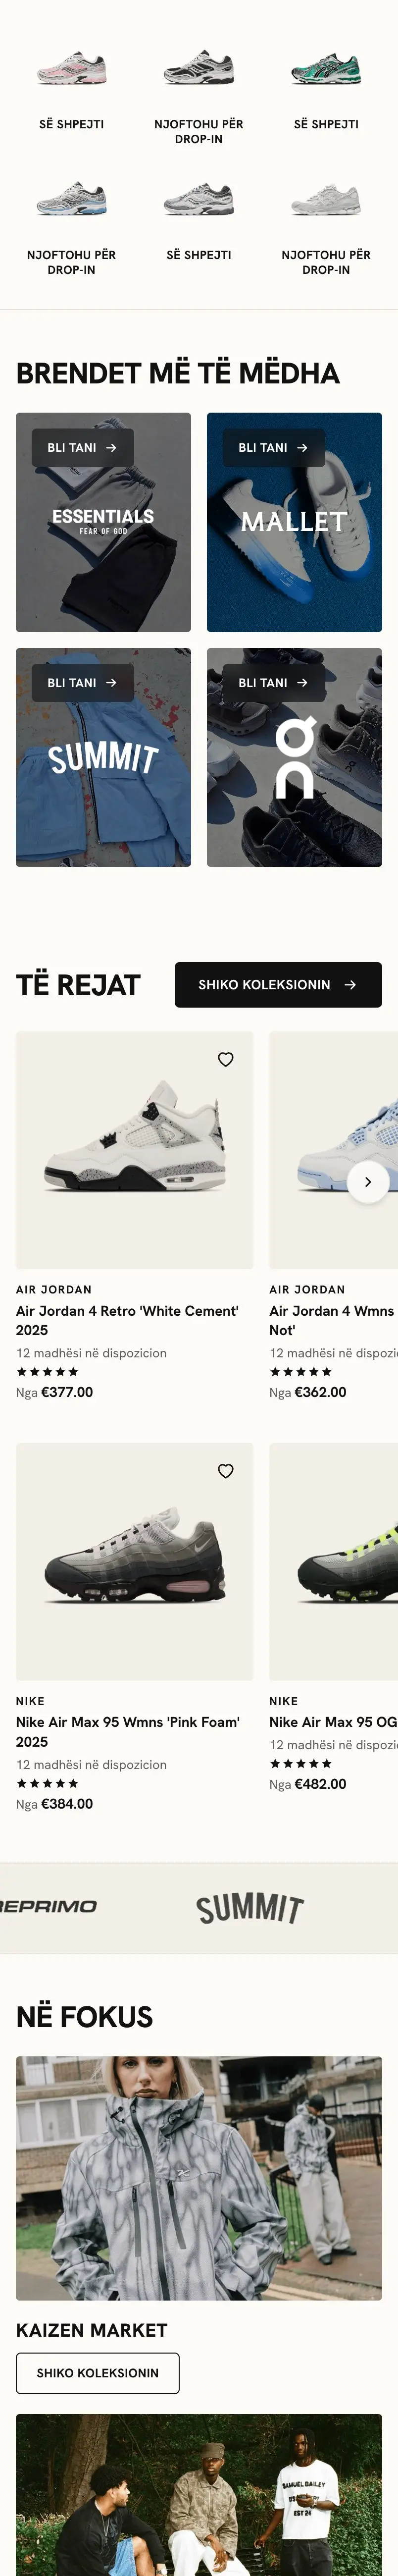This screenshot has height=2576, width=398.
Task: Open Nike Air Max 95 Wmns 'Pink Foam' title
Action: coord(128,1732)
